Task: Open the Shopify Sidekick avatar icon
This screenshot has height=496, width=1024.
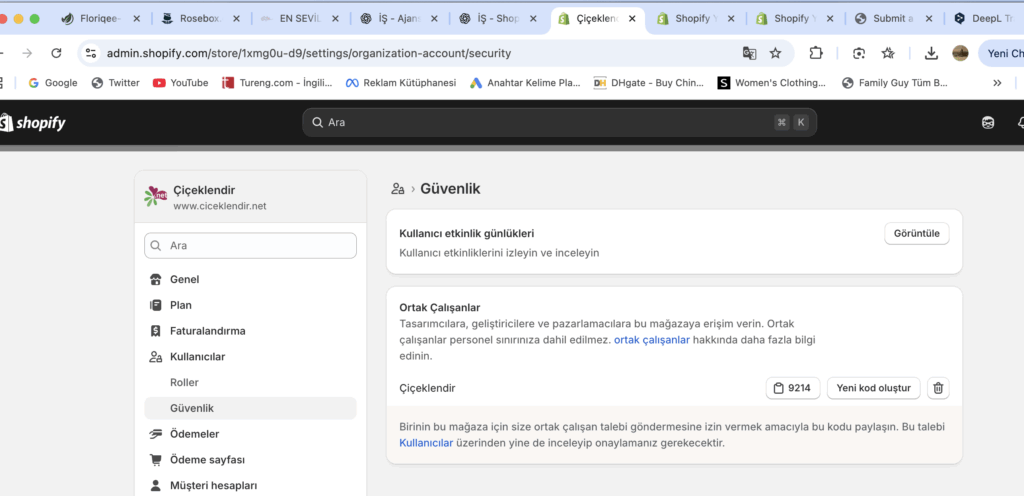Action: (x=988, y=123)
